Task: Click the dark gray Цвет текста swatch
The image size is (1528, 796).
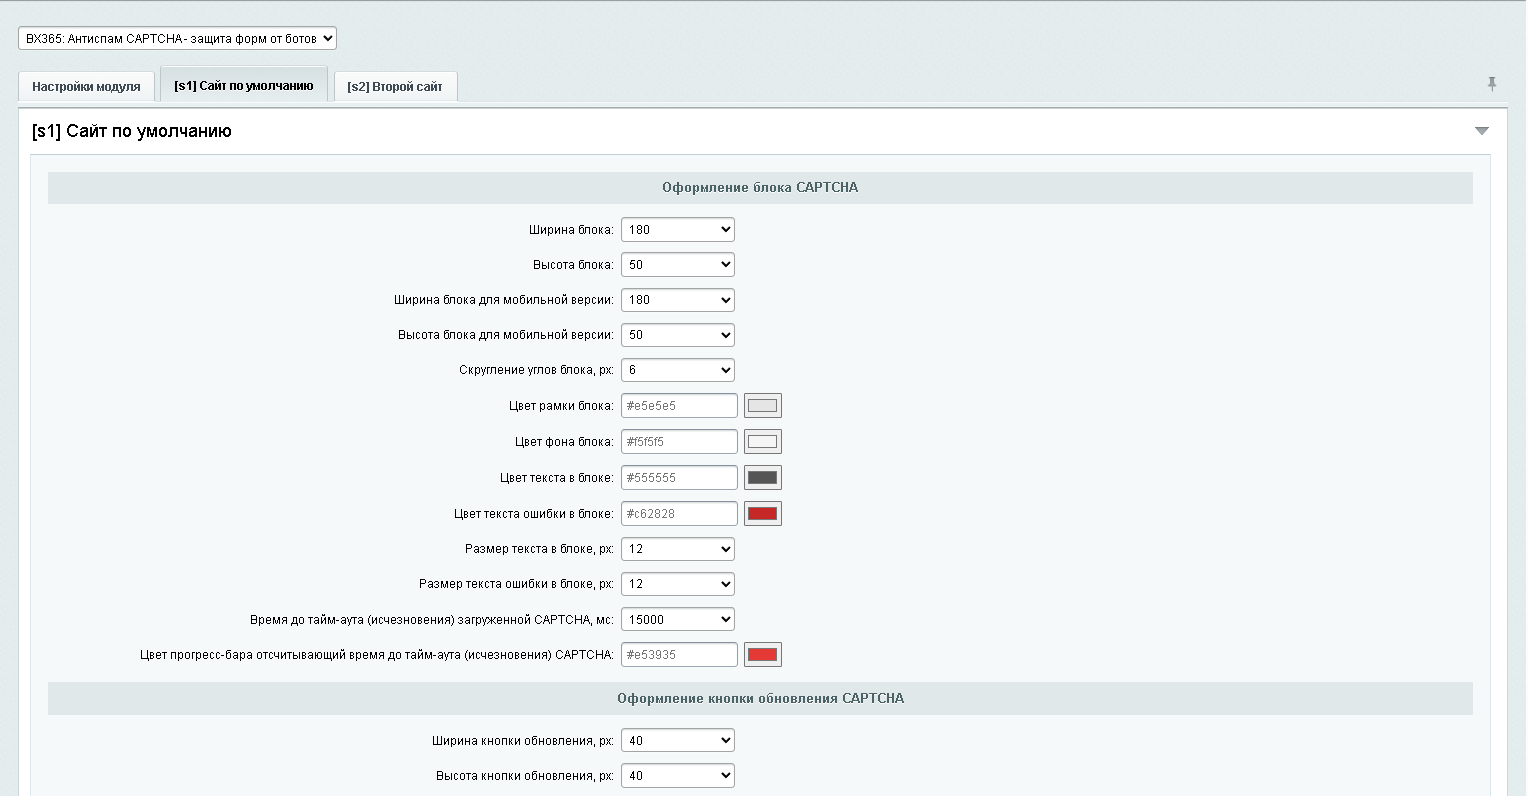Action: pyautogui.click(x=763, y=478)
